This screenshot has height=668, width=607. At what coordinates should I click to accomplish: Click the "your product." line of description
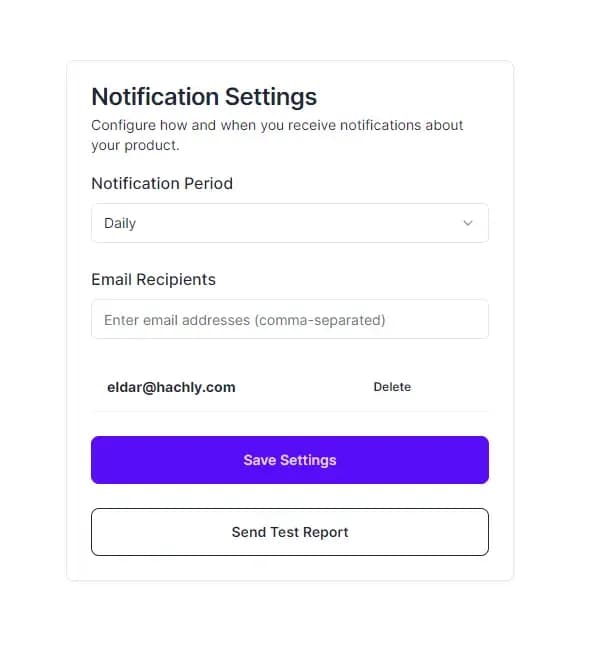coord(135,146)
